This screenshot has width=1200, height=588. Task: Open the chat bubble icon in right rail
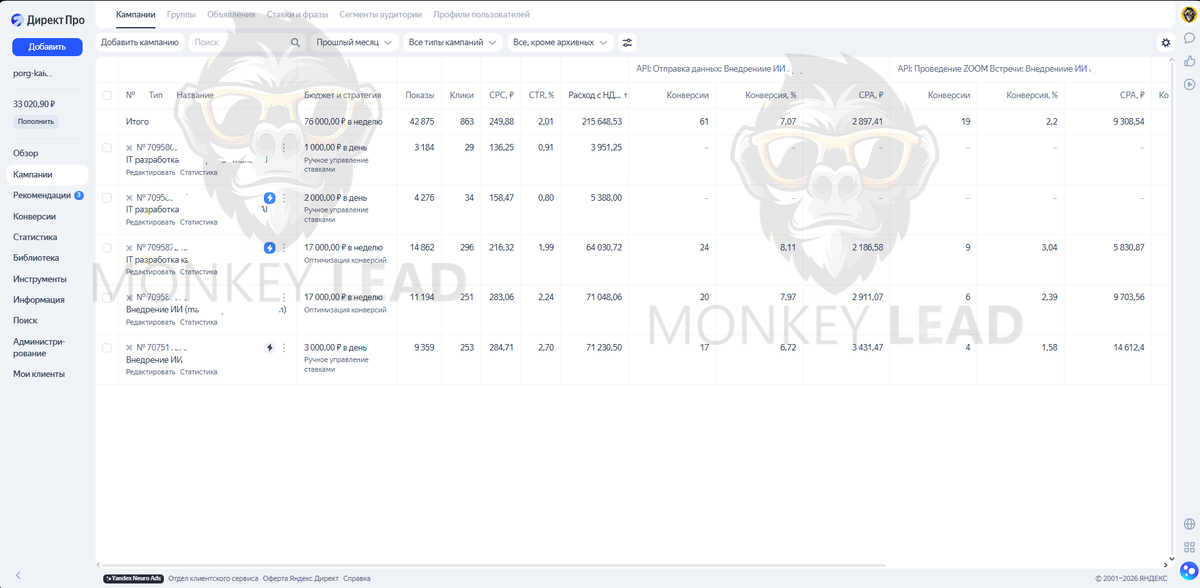click(1189, 38)
